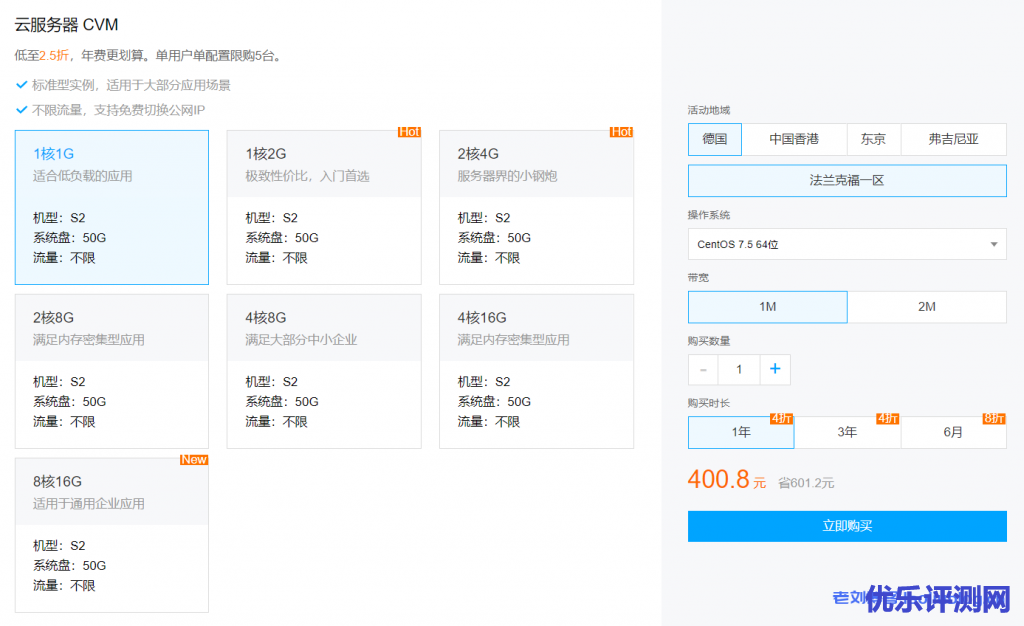Screen dimensions: 1024x626
Task: Click the plus icon to increase quantity
Action: [x=775, y=369]
